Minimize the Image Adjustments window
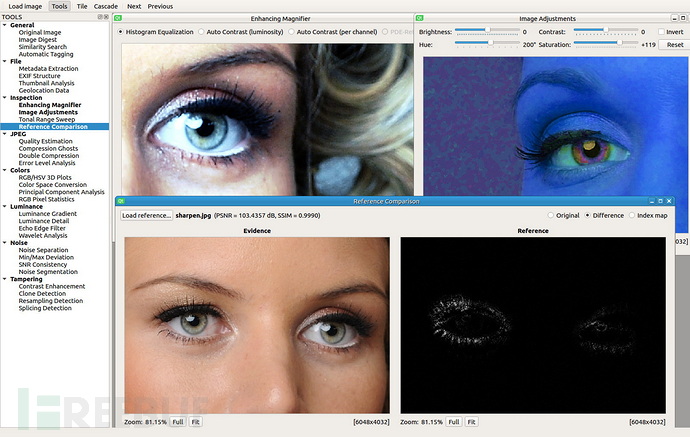This screenshot has height=437, width=690. (x=675, y=18)
